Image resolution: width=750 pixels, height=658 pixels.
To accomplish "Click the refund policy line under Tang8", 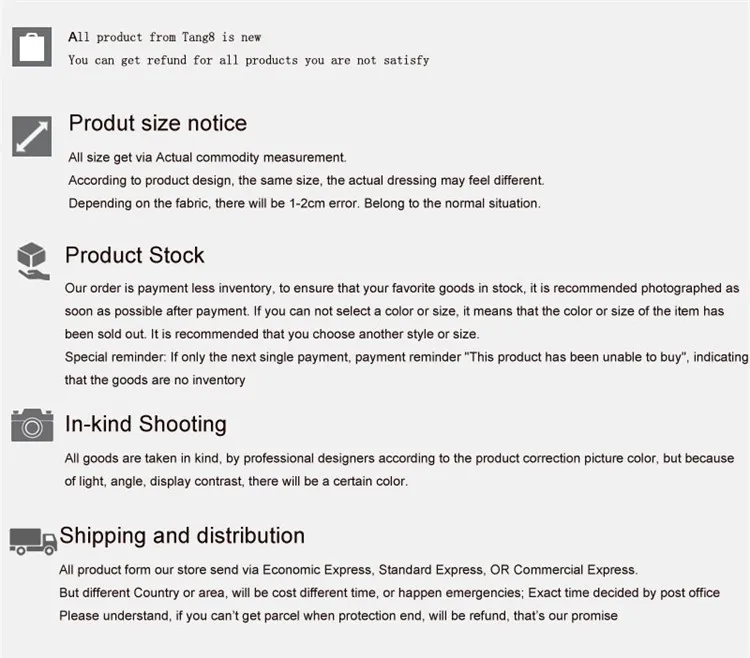I will tap(249, 60).
